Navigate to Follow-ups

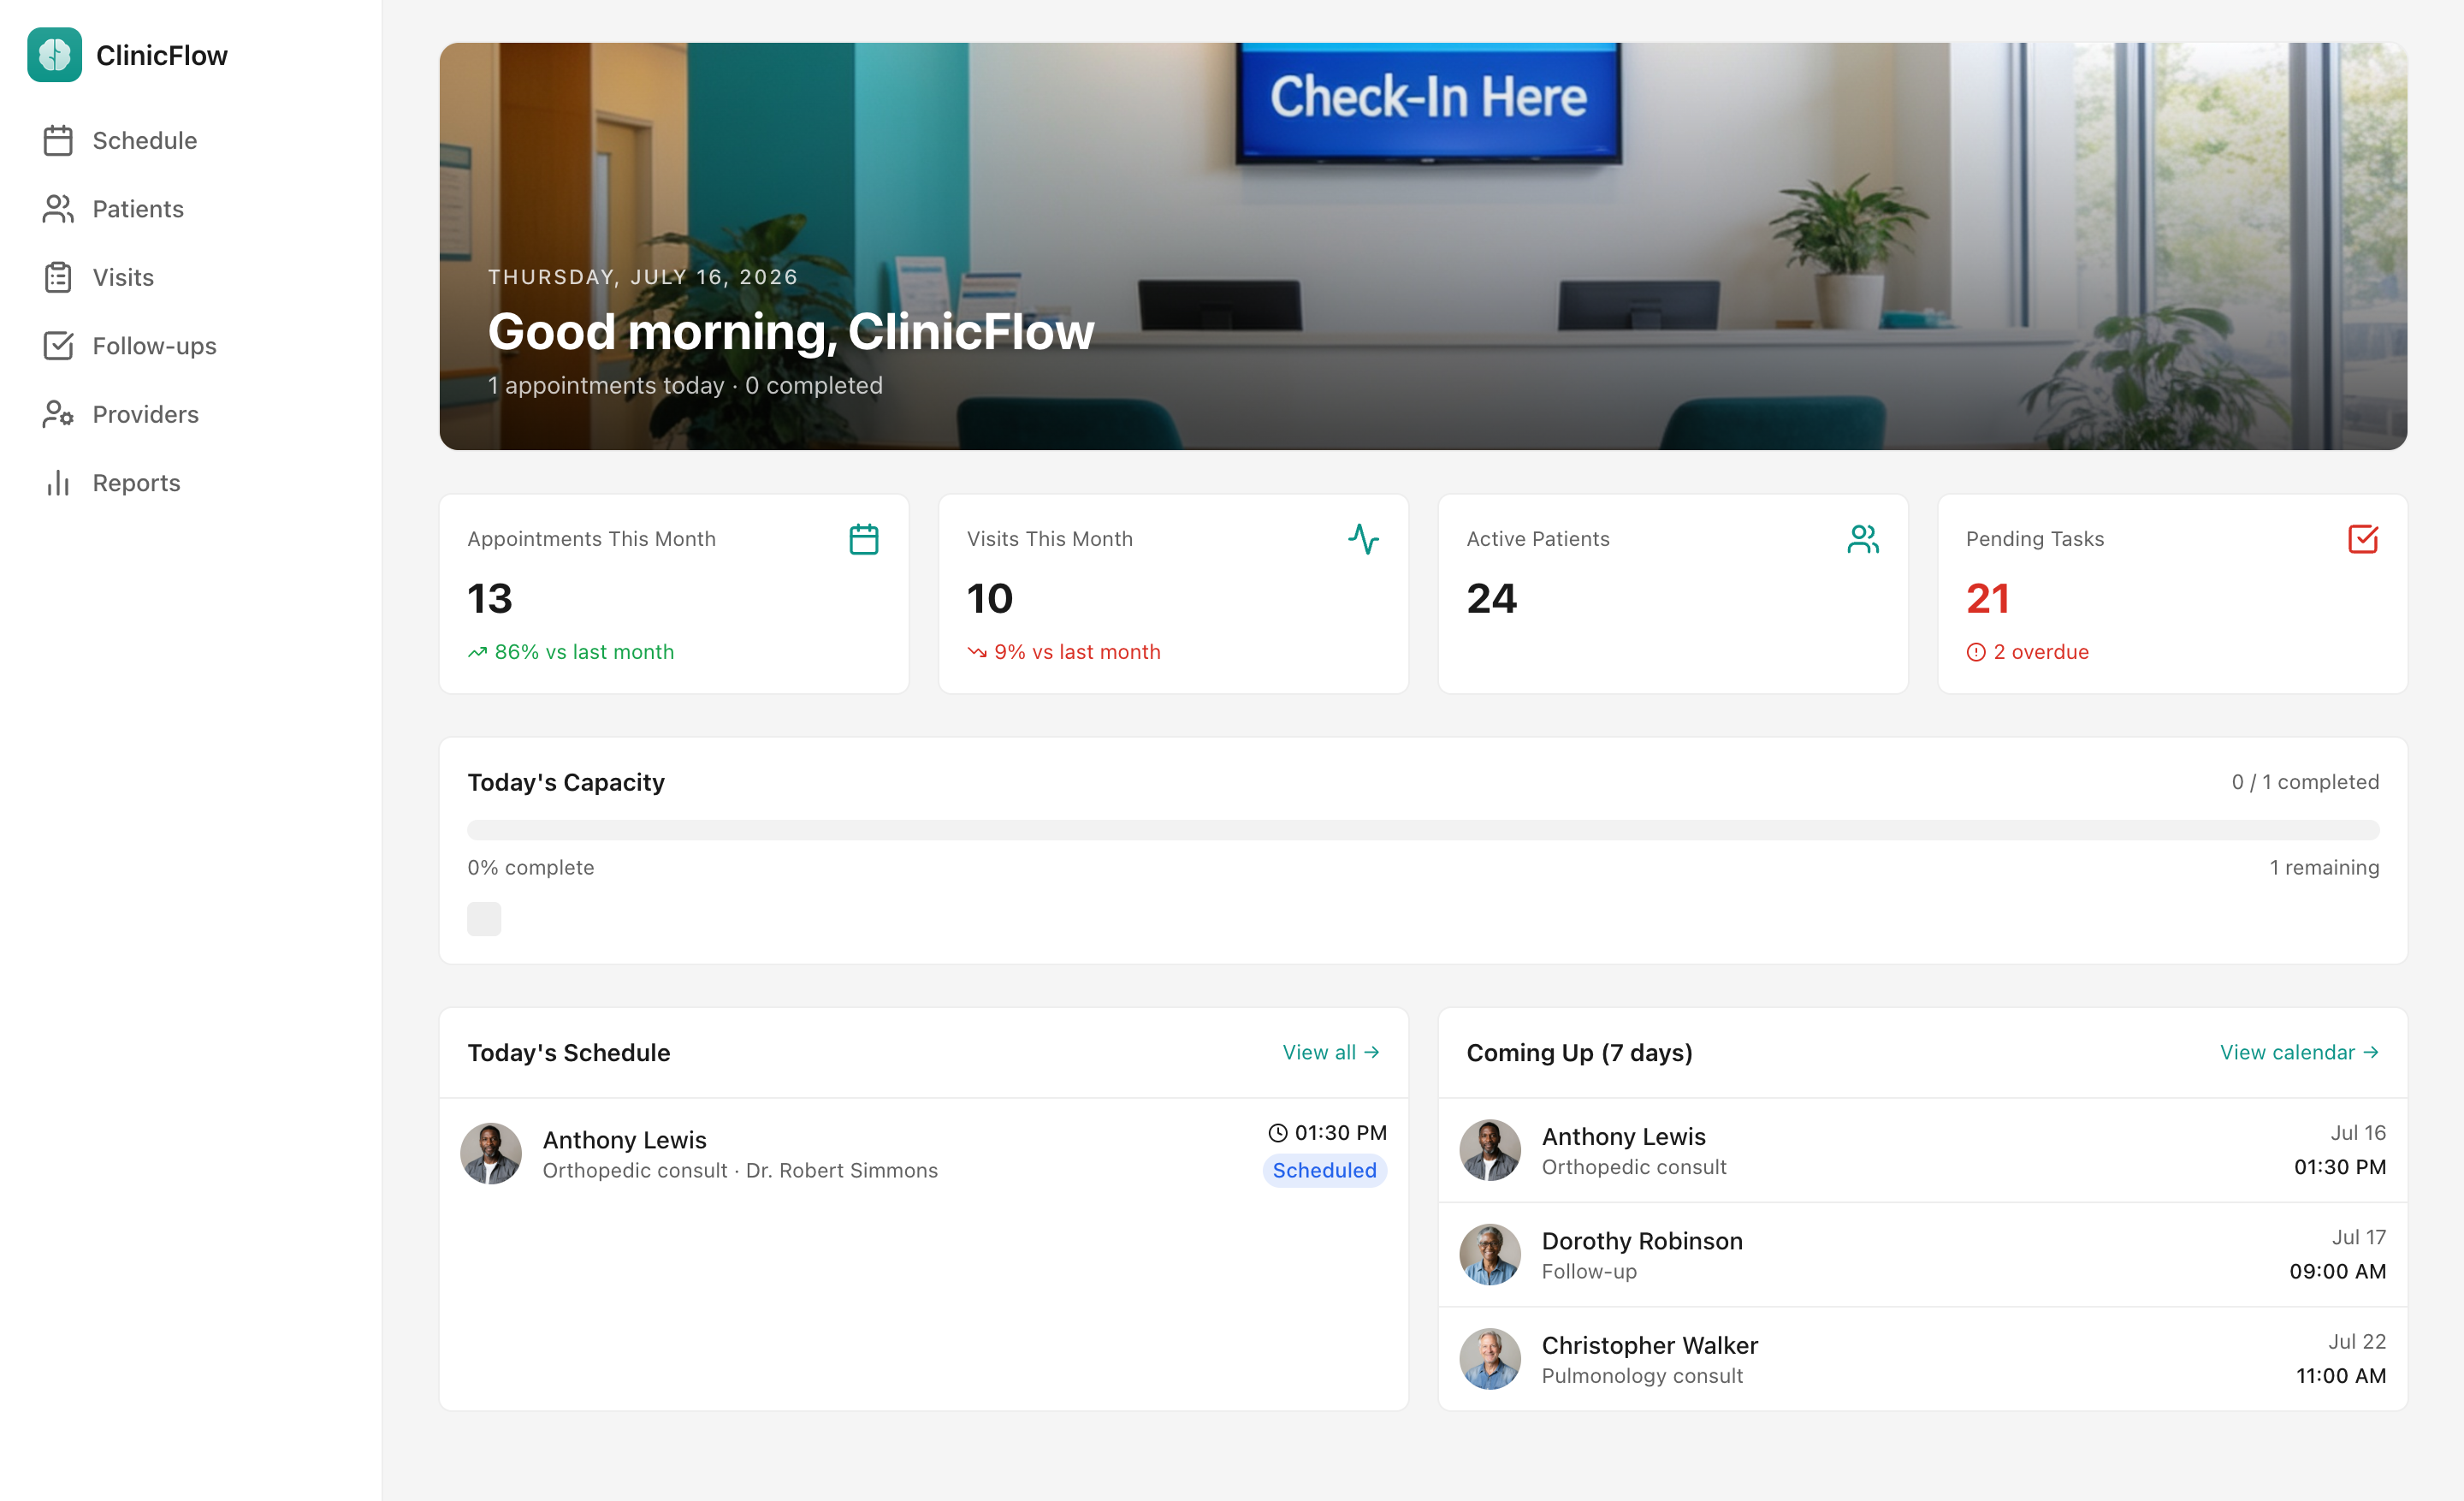tap(190, 346)
